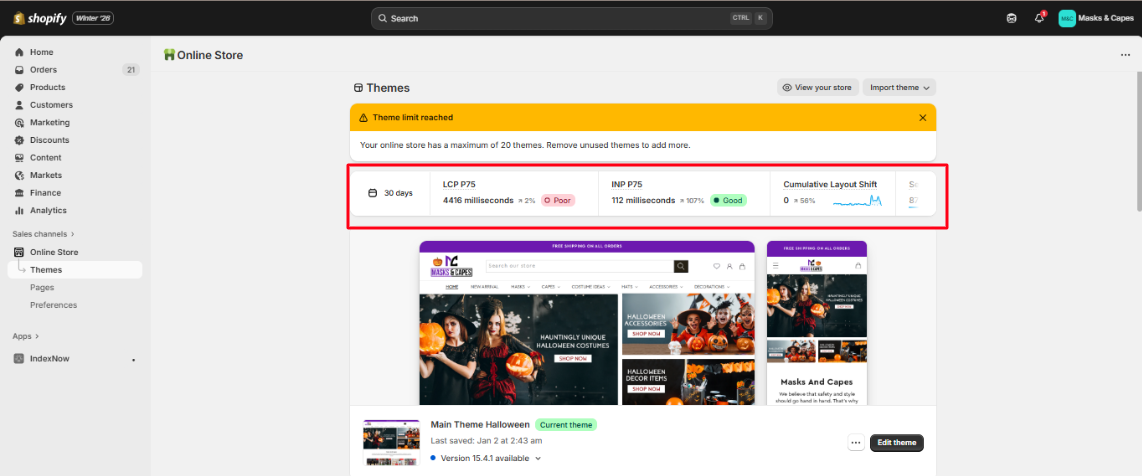Expand the Sales channels heading
The image size is (1142, 476).
pyautogui.click(x=44, y=234)
